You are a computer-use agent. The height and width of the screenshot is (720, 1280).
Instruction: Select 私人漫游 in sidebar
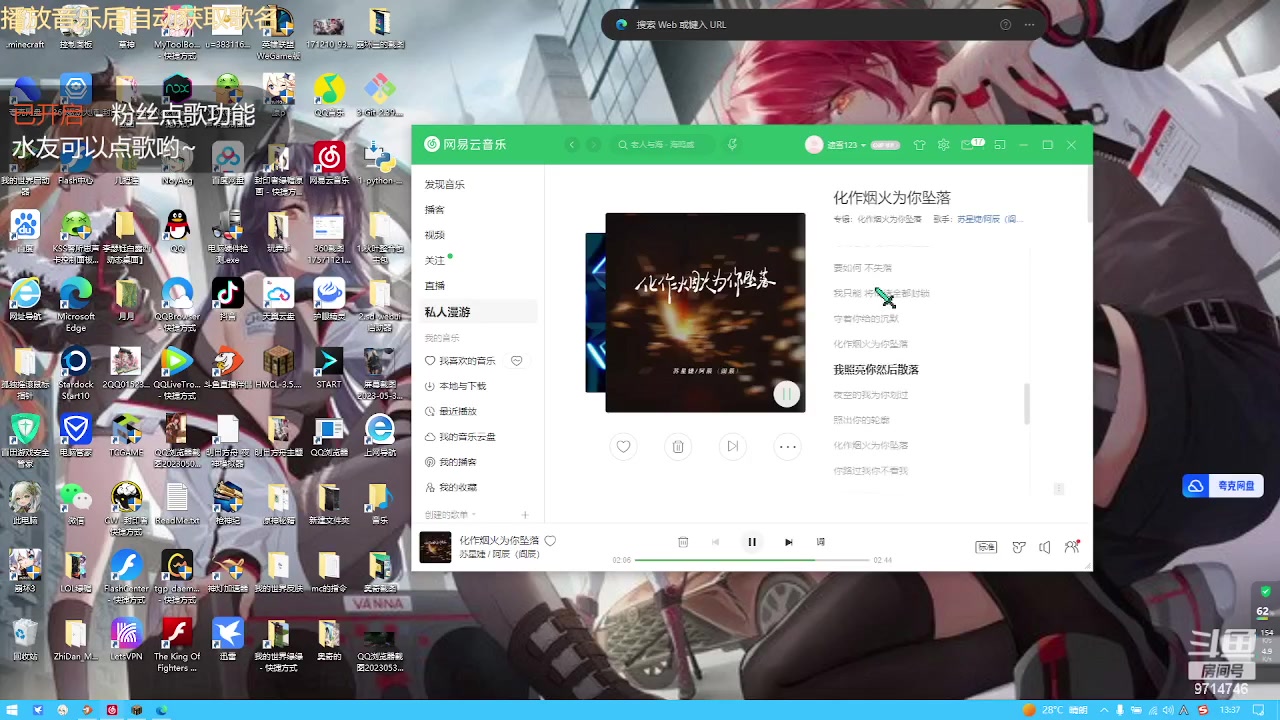coord(477,312)
